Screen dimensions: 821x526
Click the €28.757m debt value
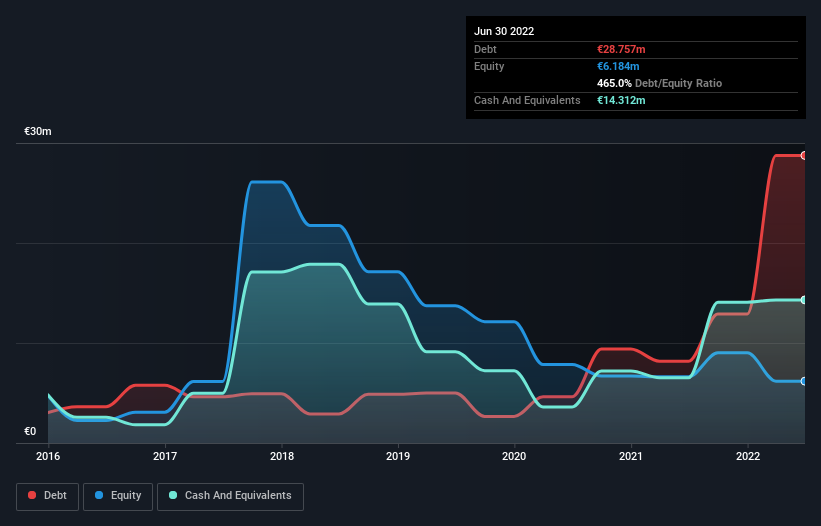621,49
